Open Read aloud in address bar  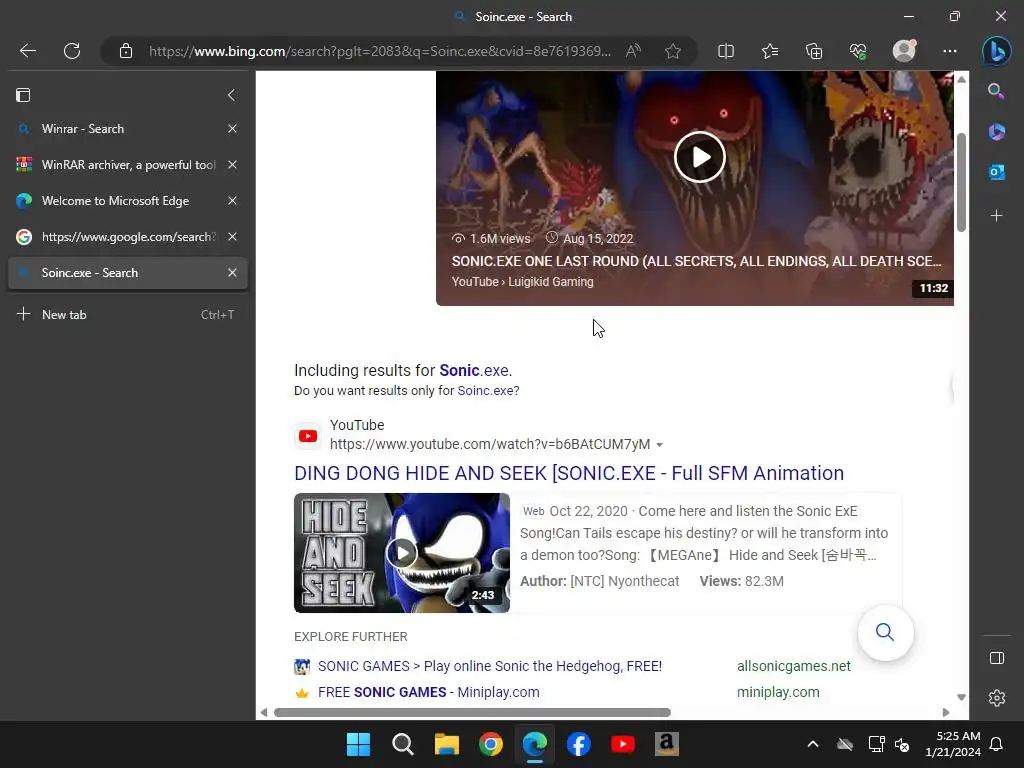633,51
